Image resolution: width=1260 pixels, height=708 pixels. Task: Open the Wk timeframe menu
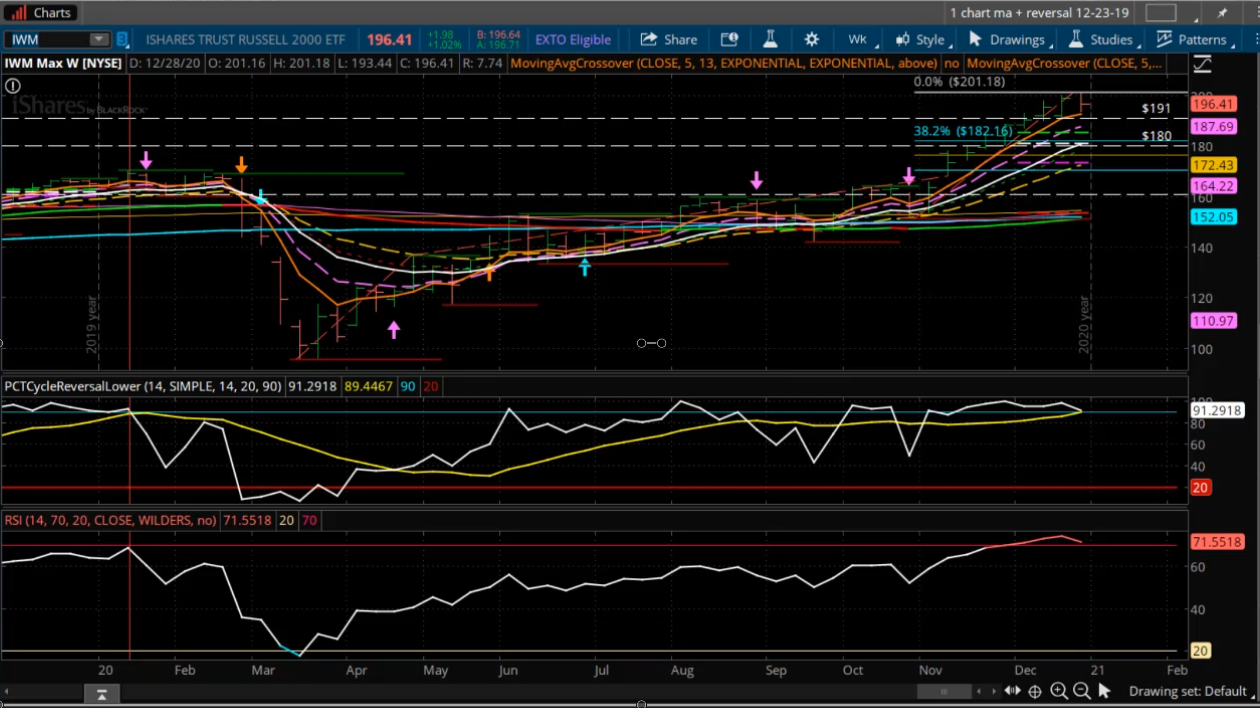point(860,39)
